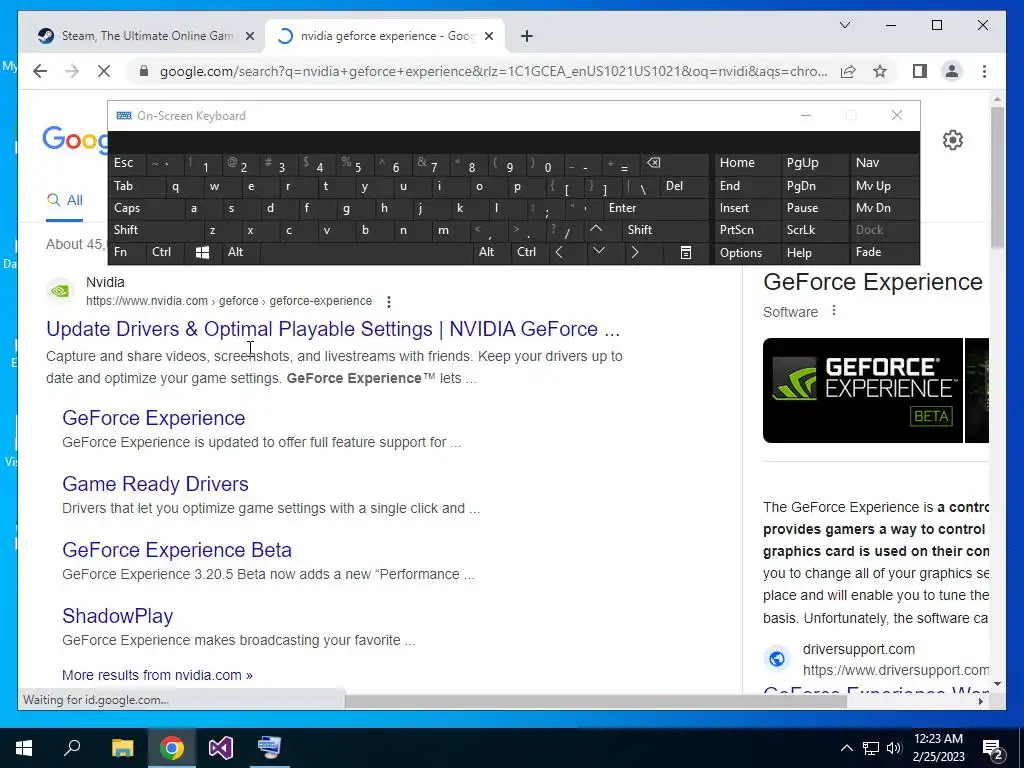Toggle right Shift key on On-Screen Keyboard
Image resolution: width=1024 pixels, height=768 pixels.
point(664,230)
